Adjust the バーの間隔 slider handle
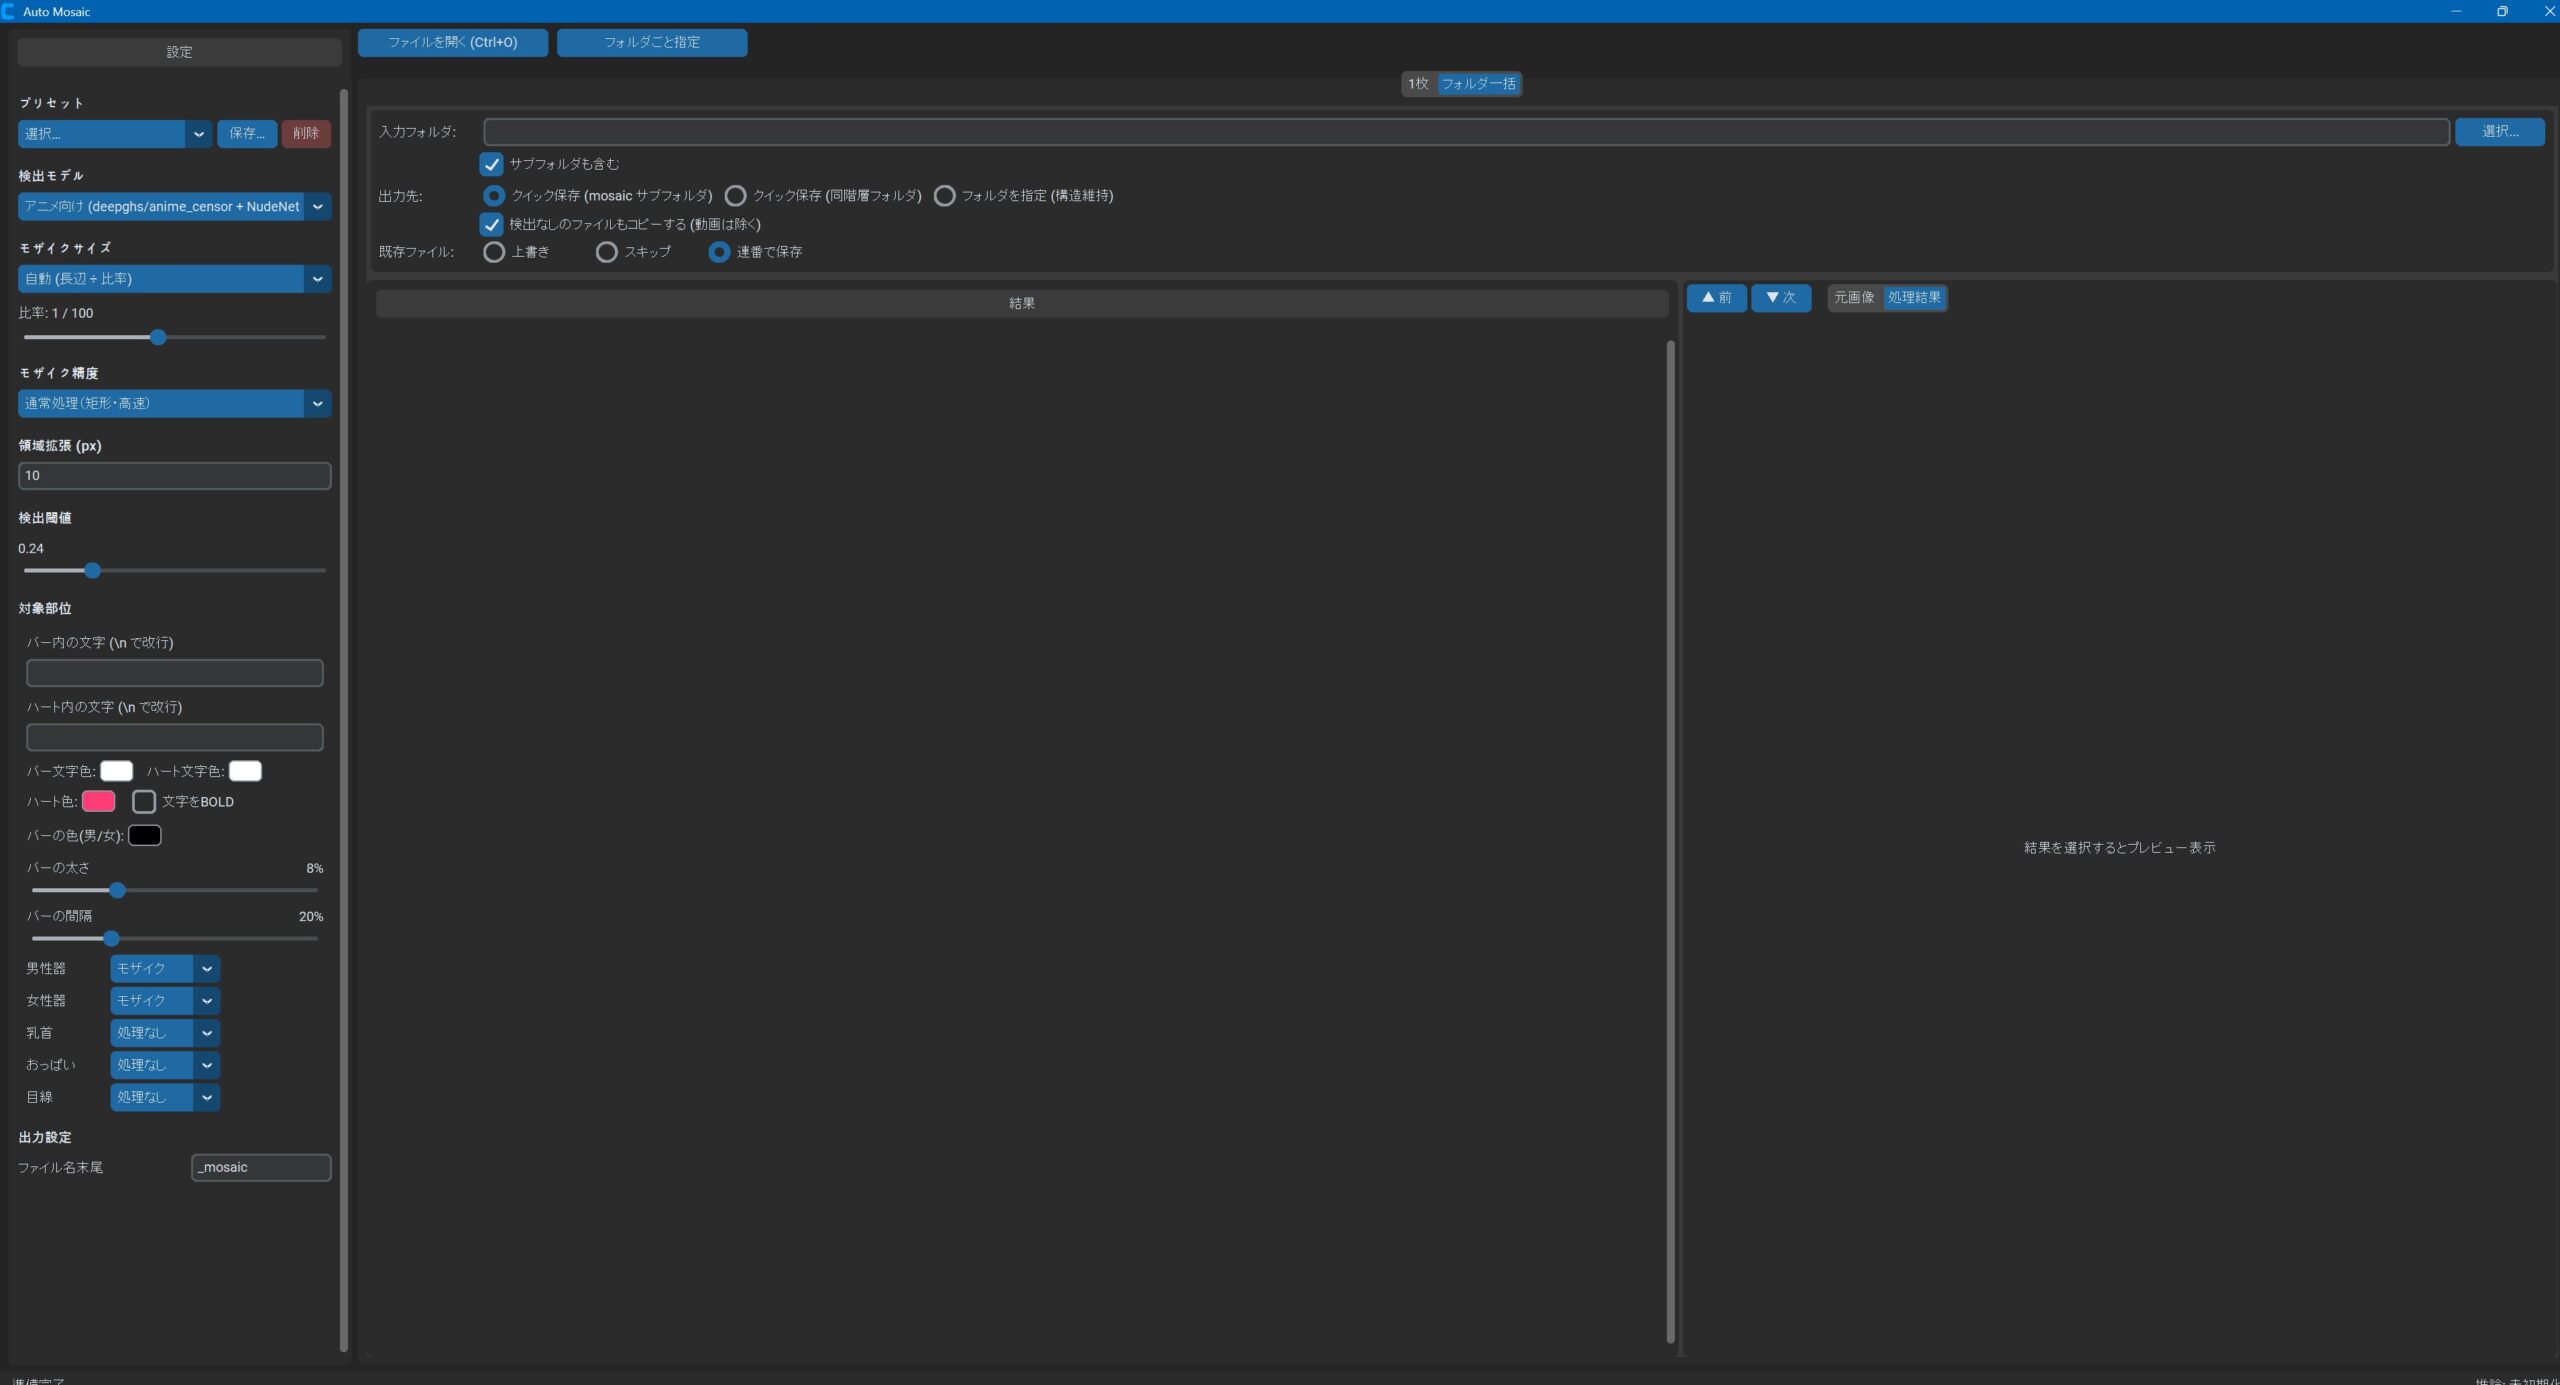 111,939
